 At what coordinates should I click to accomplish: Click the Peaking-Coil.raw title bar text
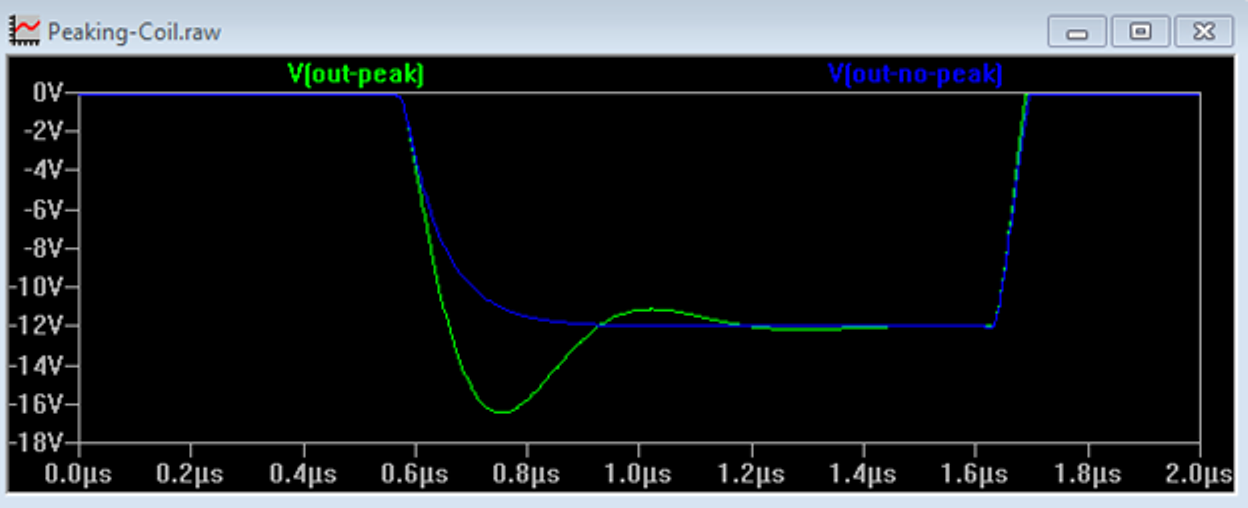click(x=134, y=32)
